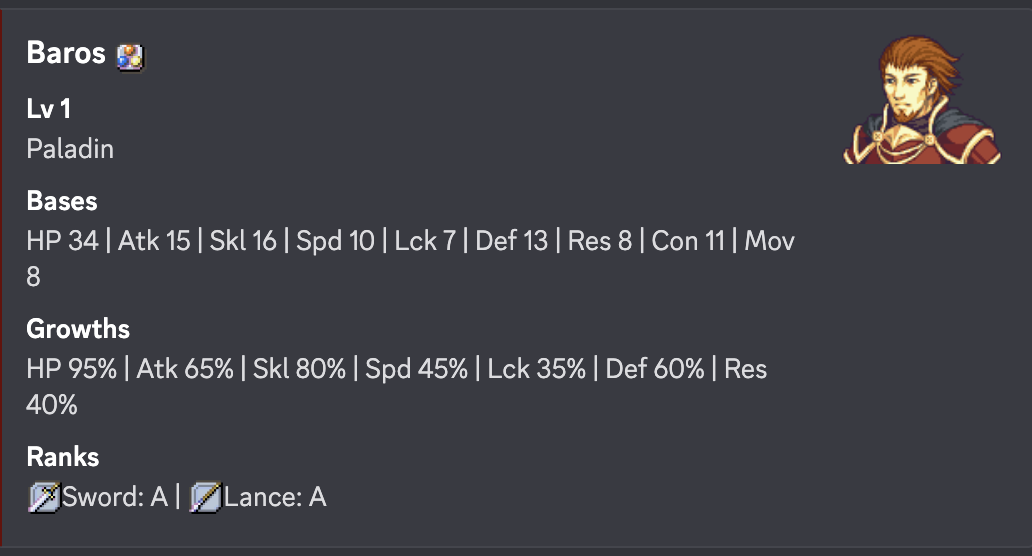Click the Baros embed title

[x=66, y=53]
